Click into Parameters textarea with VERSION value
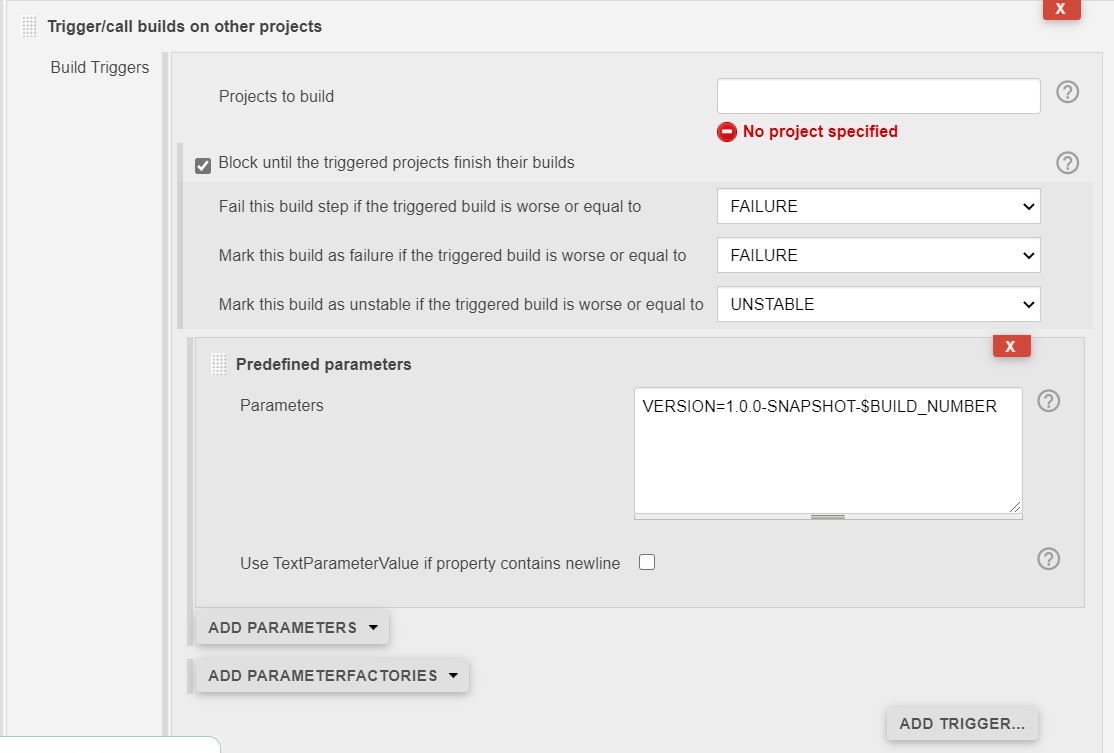The height and width of the screenshot is (753, 1114). coord(828,450)
